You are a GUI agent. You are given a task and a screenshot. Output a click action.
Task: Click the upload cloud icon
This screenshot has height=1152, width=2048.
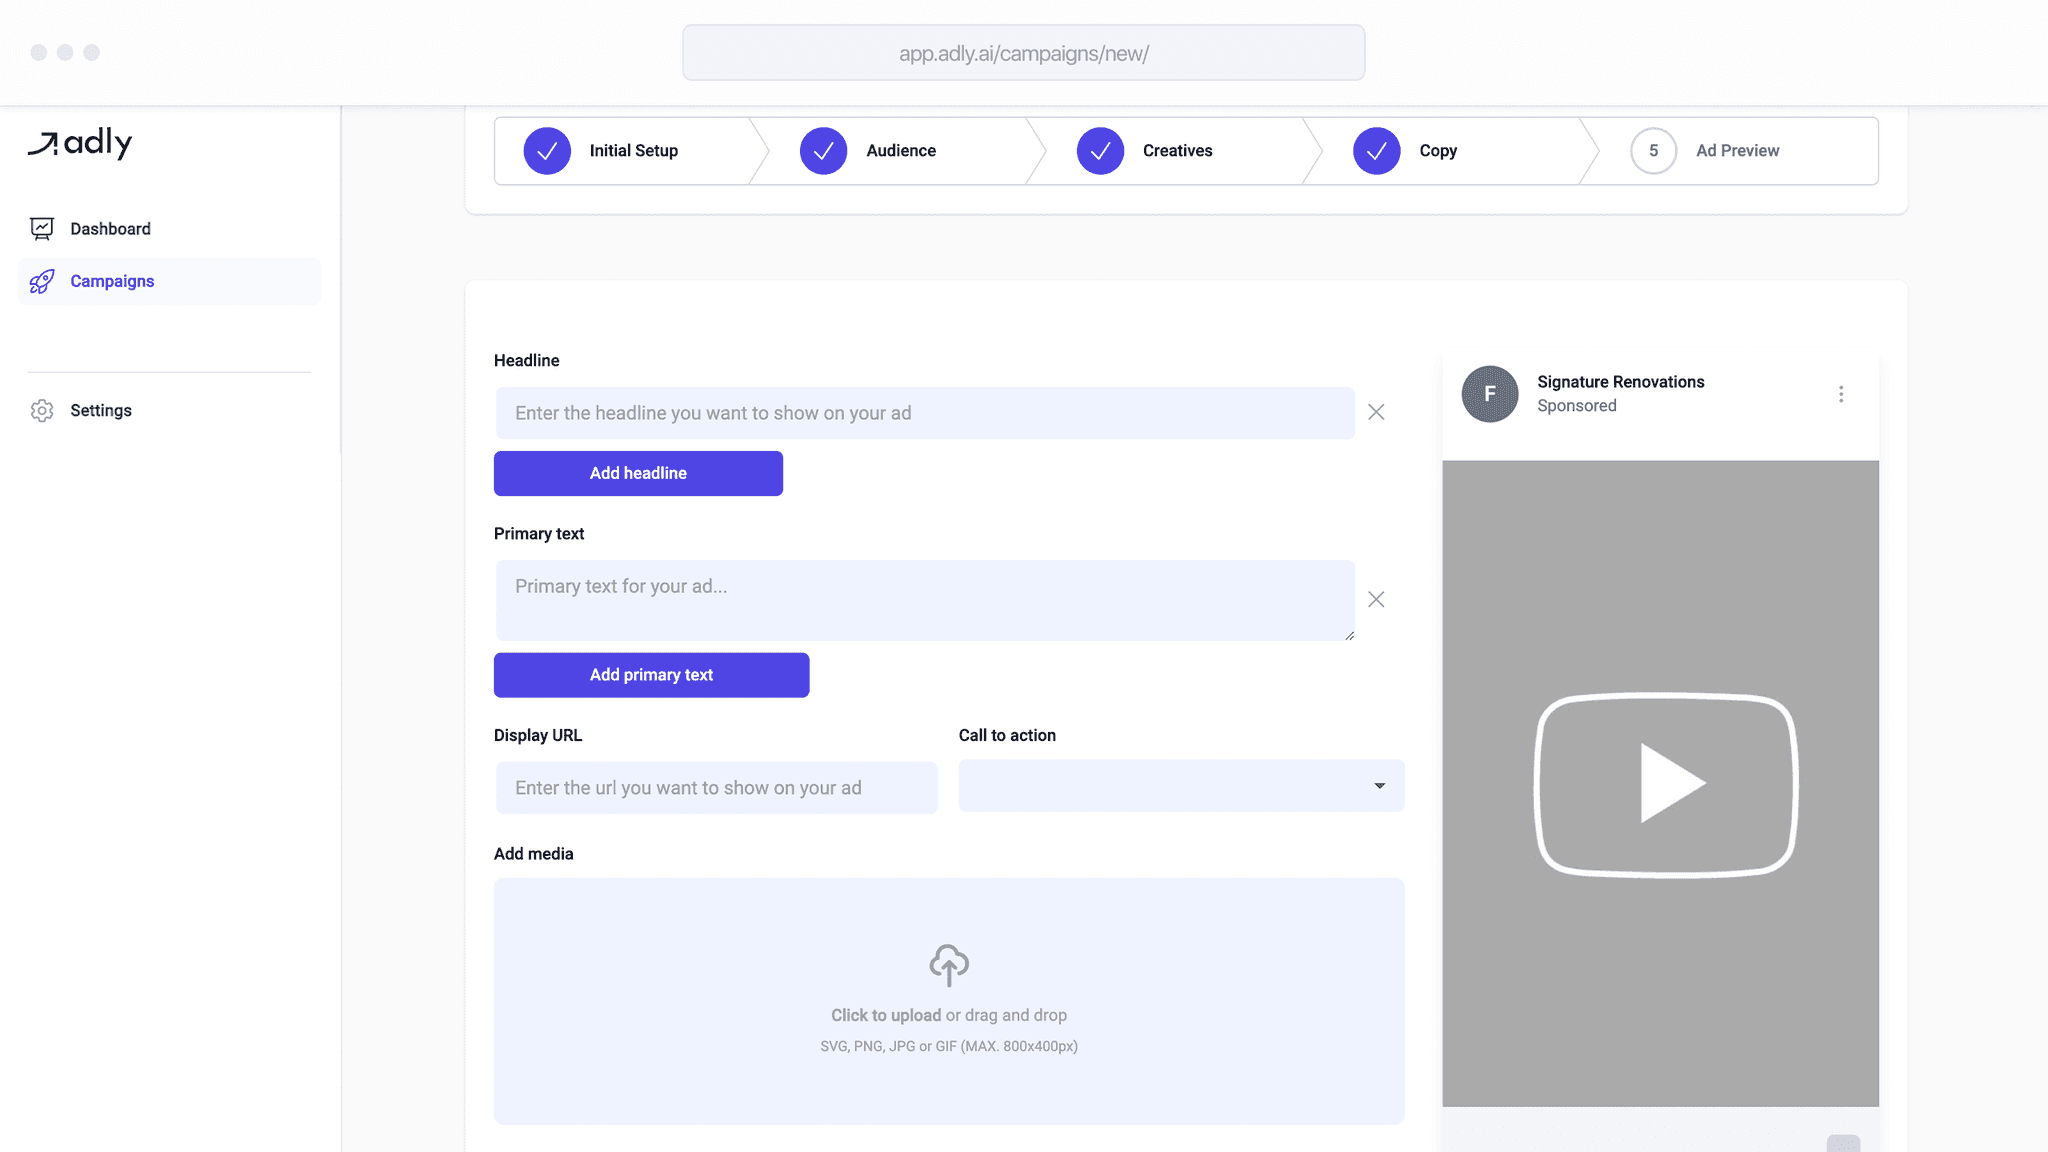tap(948, 964)
